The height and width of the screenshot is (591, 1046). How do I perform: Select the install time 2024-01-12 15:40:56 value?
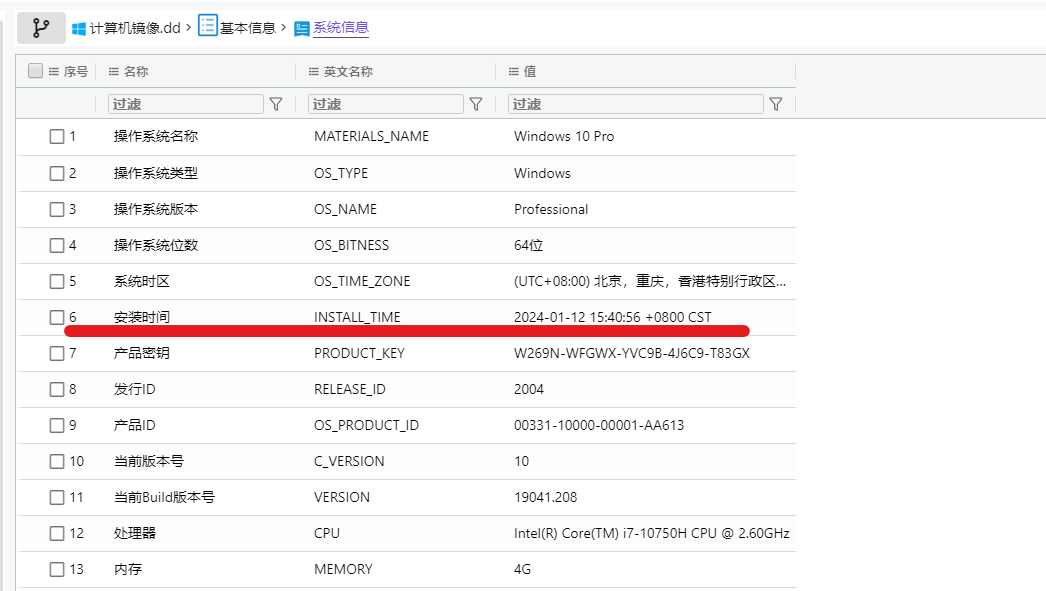click(612, 318)
